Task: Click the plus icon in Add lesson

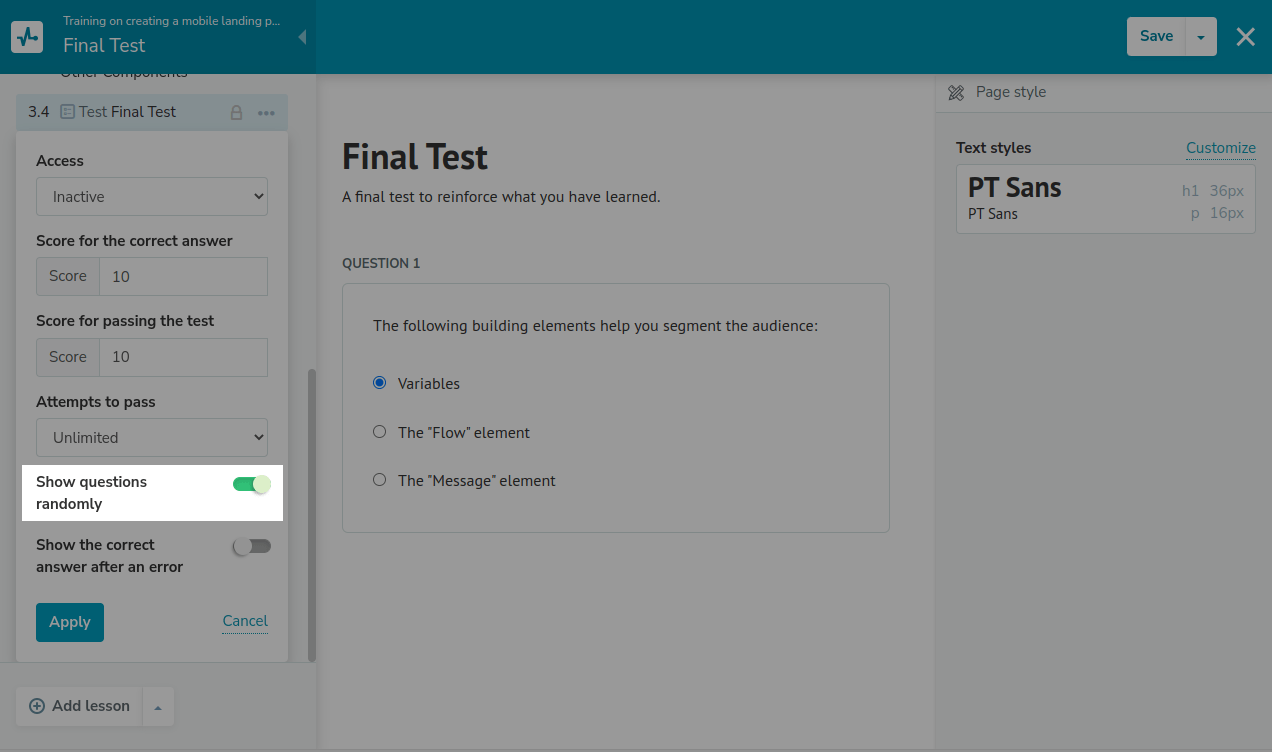Action: pos(37,706)
